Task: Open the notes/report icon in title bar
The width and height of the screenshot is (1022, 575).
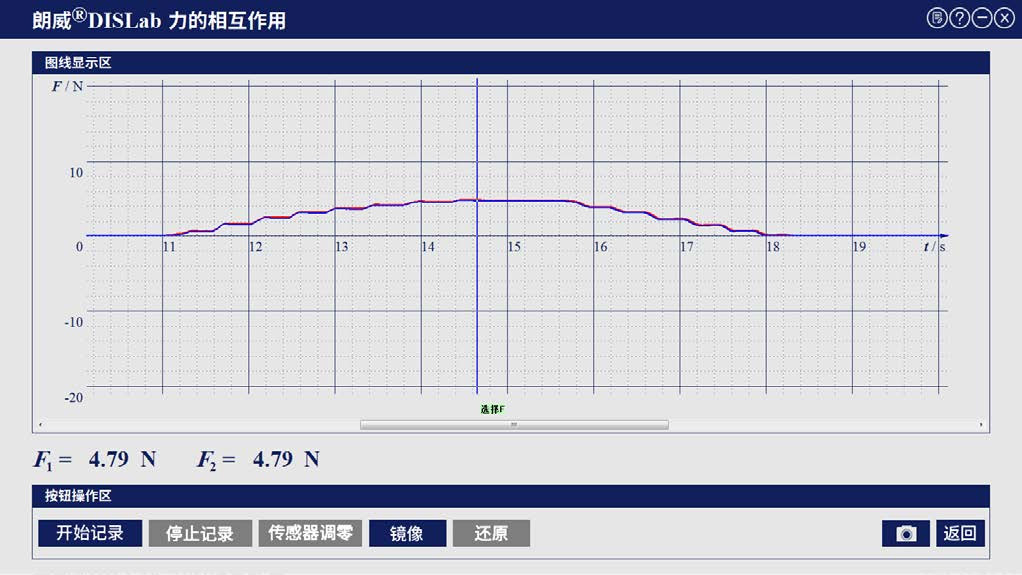Action: [937, 18]
